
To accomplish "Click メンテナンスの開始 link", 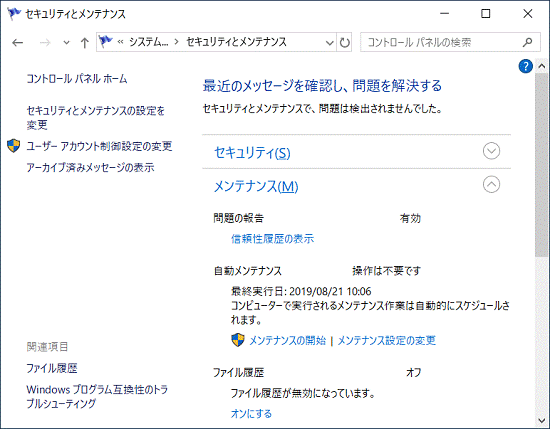I will (x=288, y=340).
